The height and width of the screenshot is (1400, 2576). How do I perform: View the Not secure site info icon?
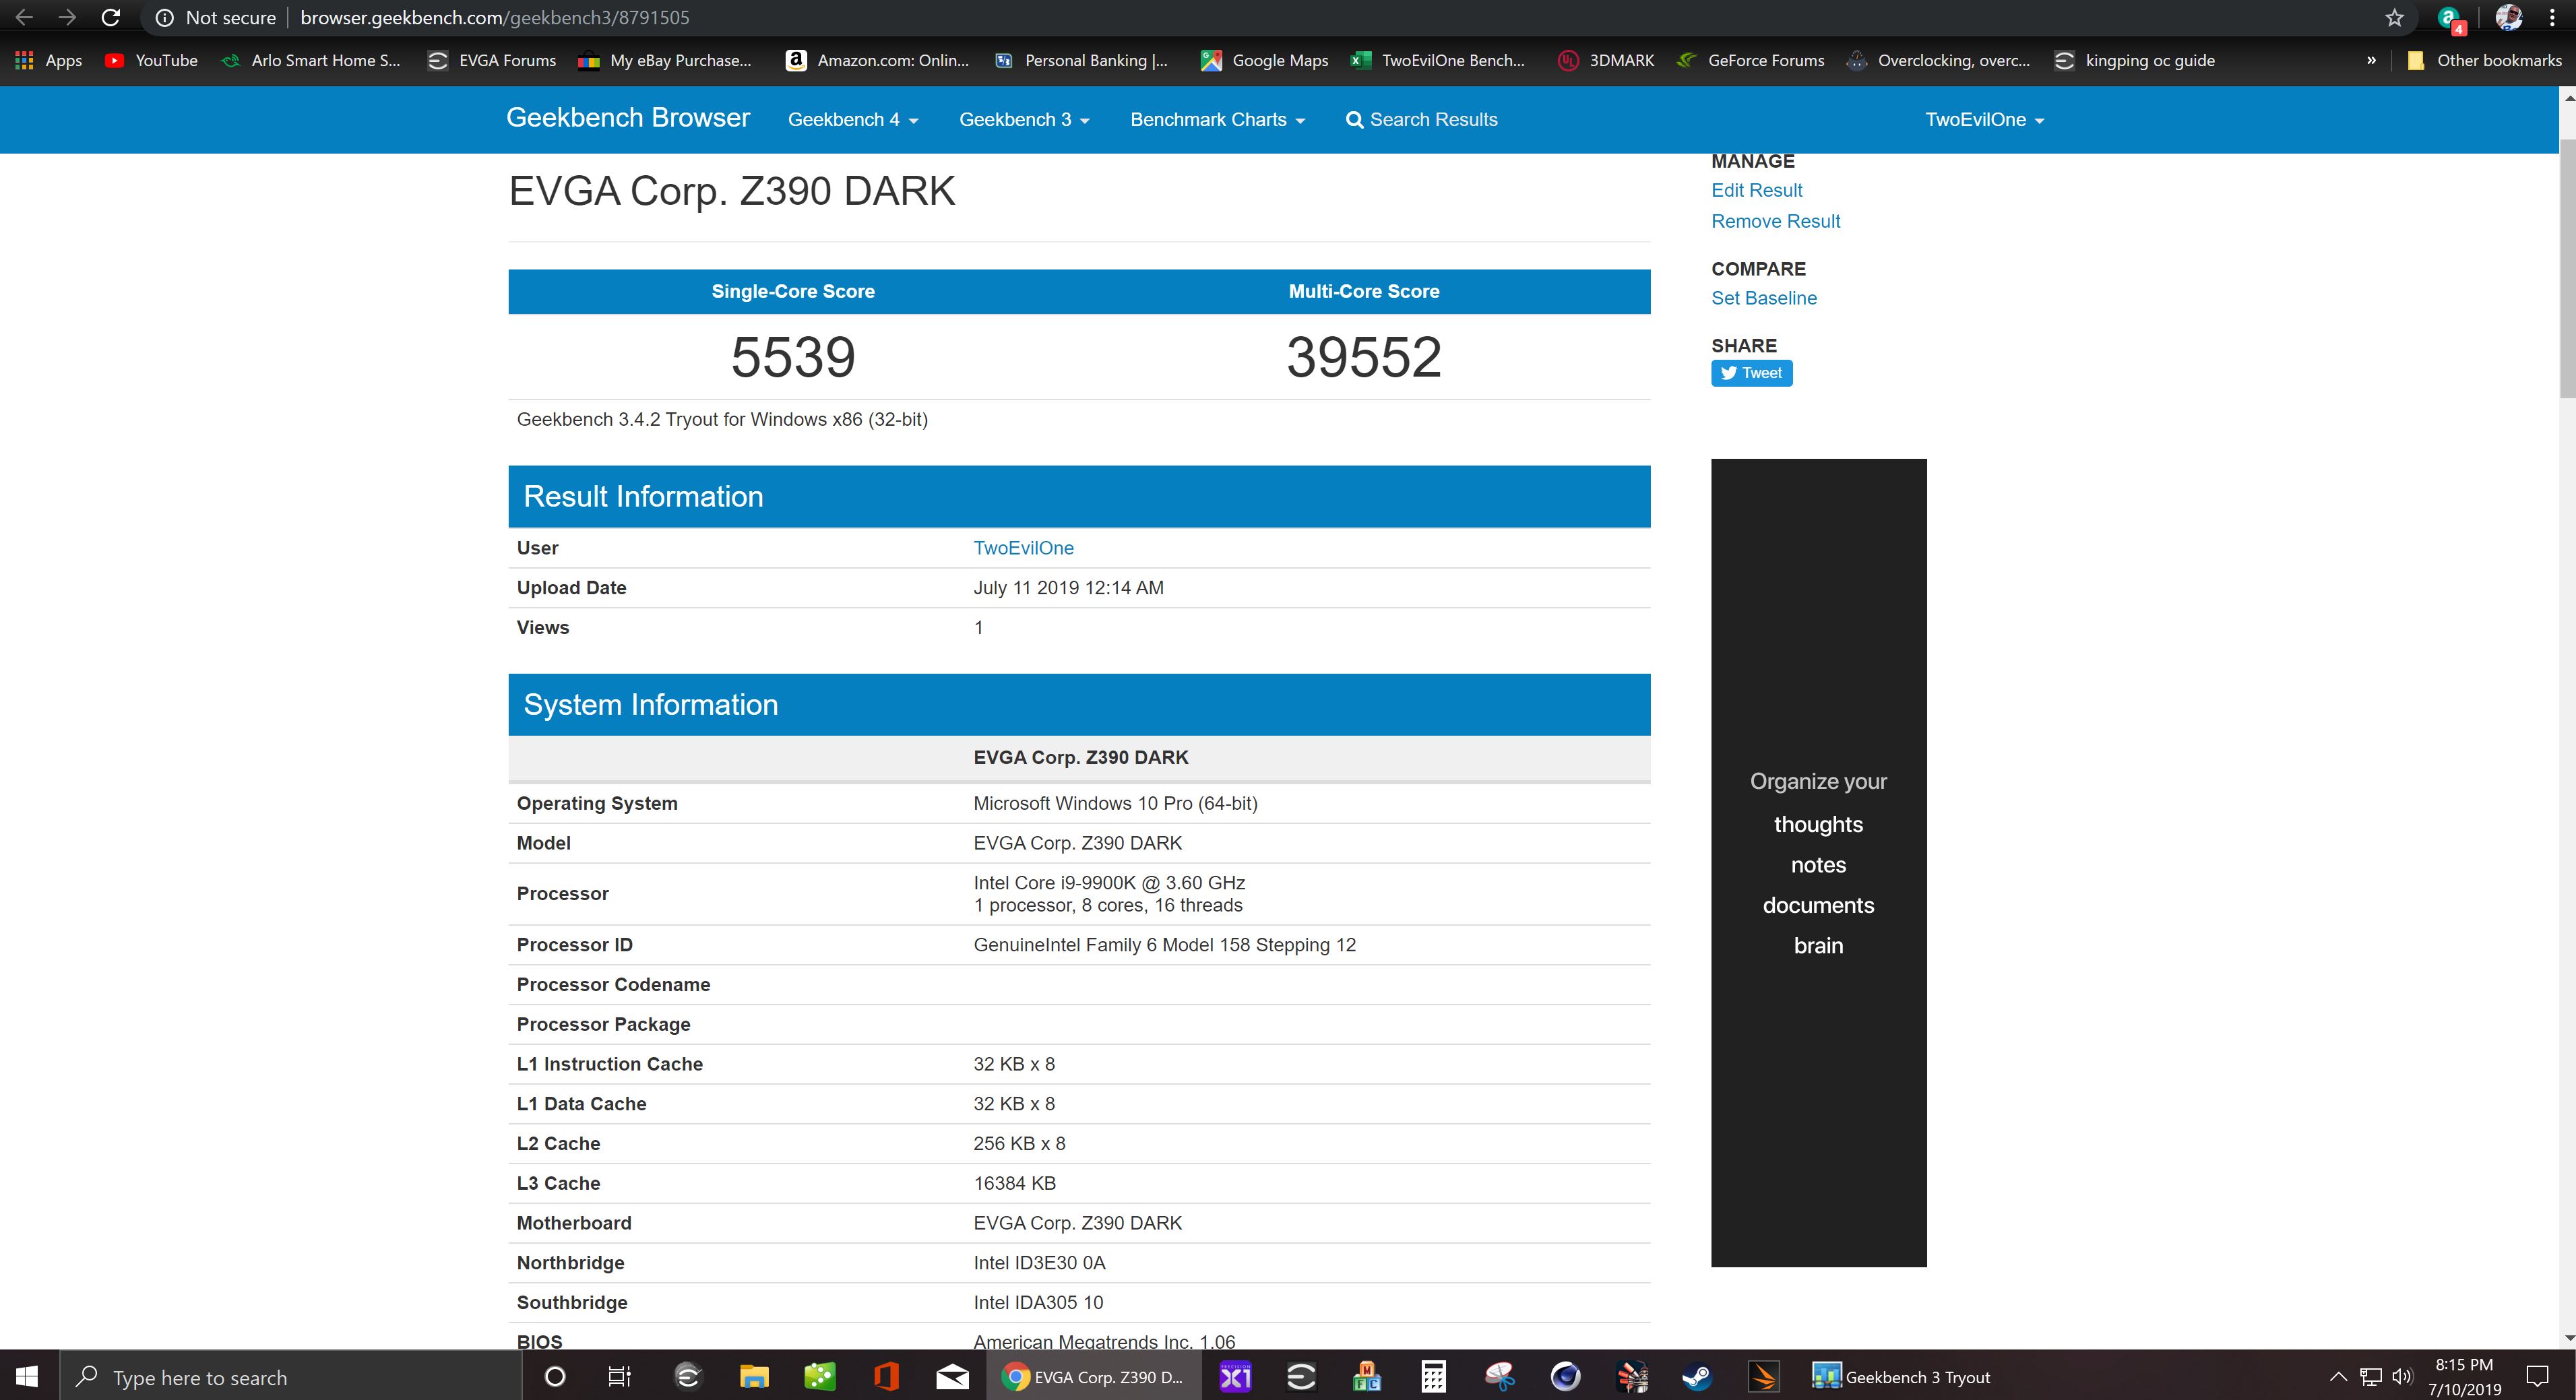coord(165,18)
